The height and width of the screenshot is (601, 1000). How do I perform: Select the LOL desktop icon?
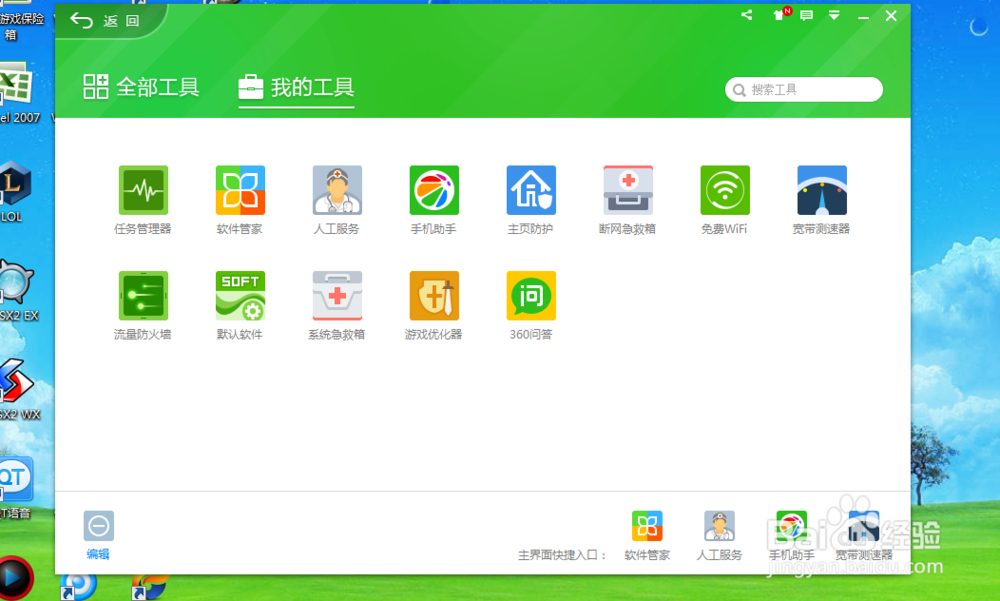tap(14, 191)
